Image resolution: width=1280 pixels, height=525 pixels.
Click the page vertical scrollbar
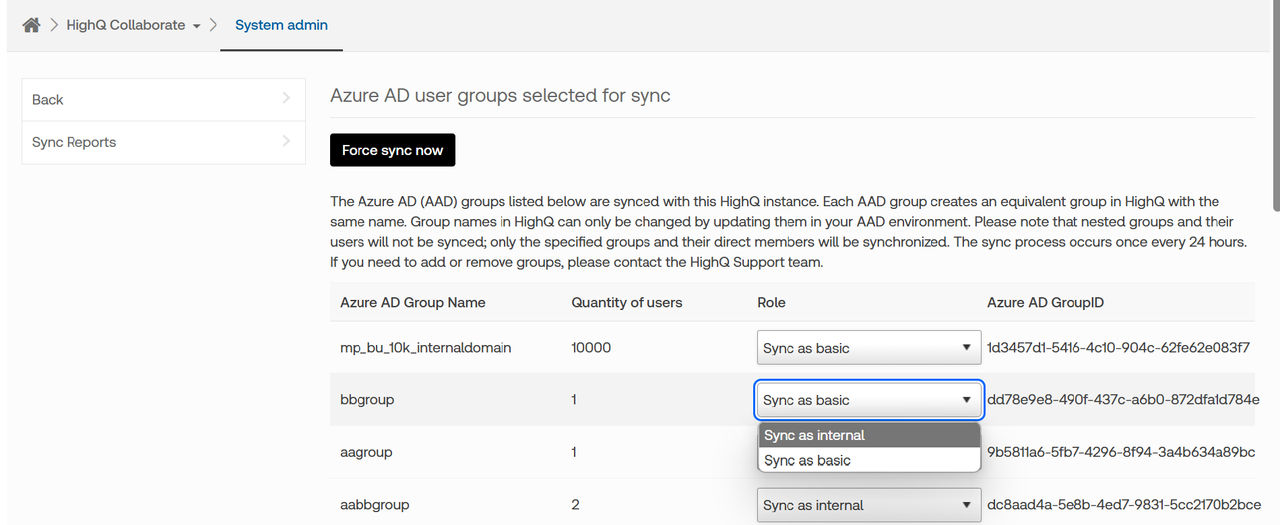[1275, 105]
